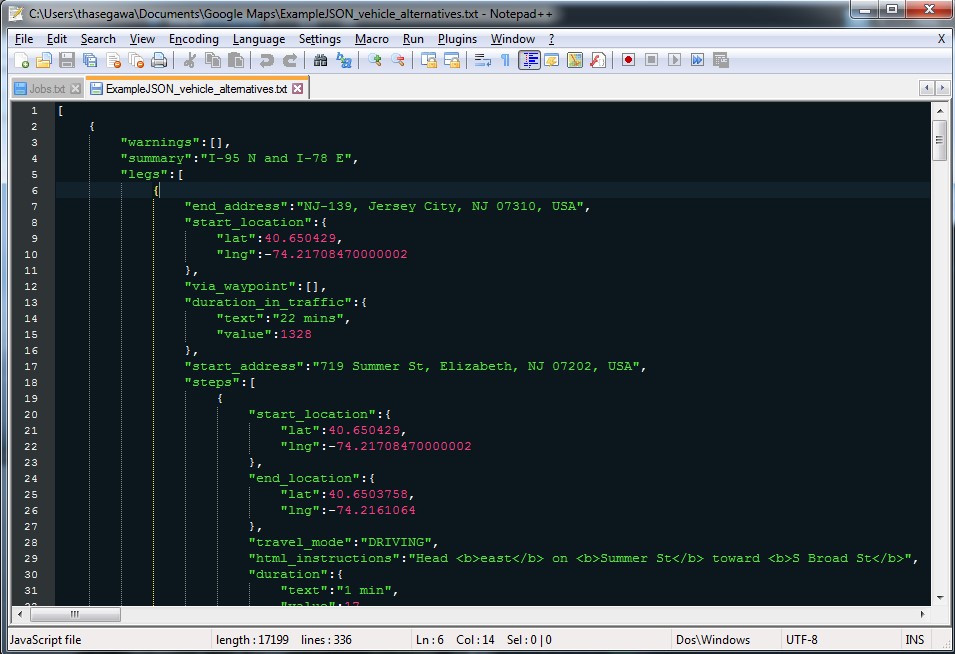Open the View menu

pyautogui.click(x=142, y=39)
